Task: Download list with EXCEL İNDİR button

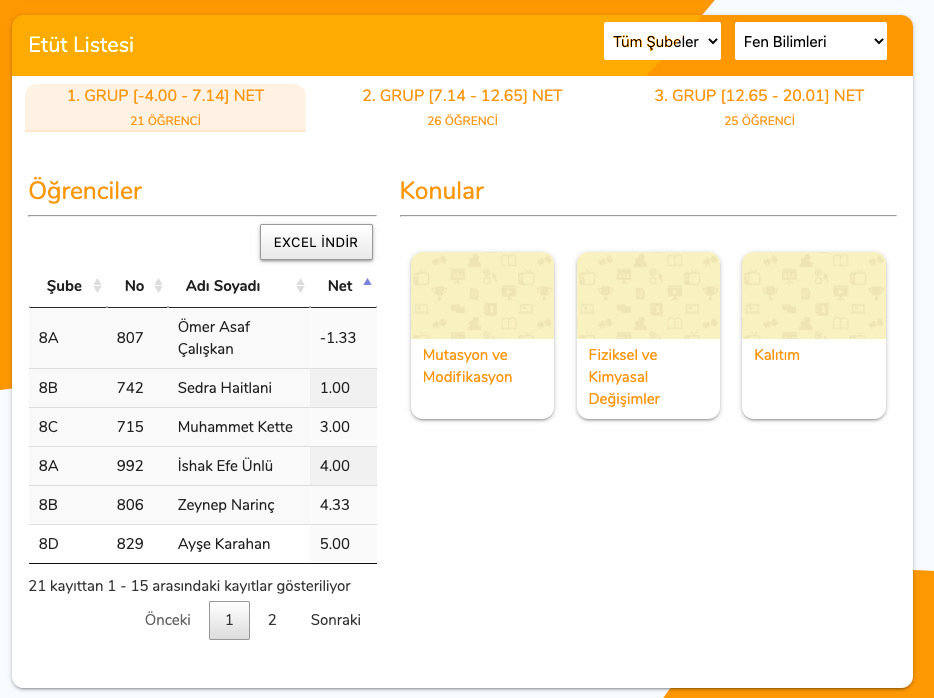Action: (316, 243)
